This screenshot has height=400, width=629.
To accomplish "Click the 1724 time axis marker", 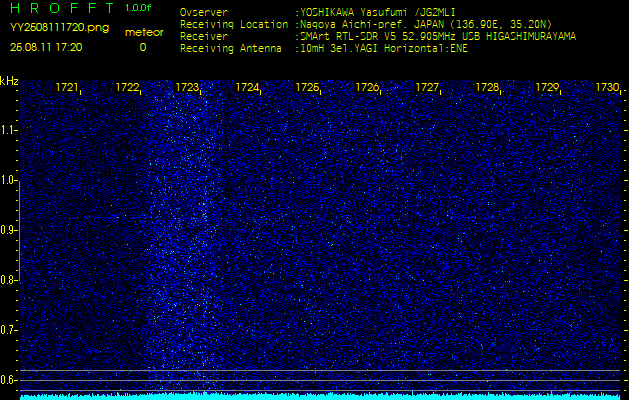I will click(x=247, y=87).
